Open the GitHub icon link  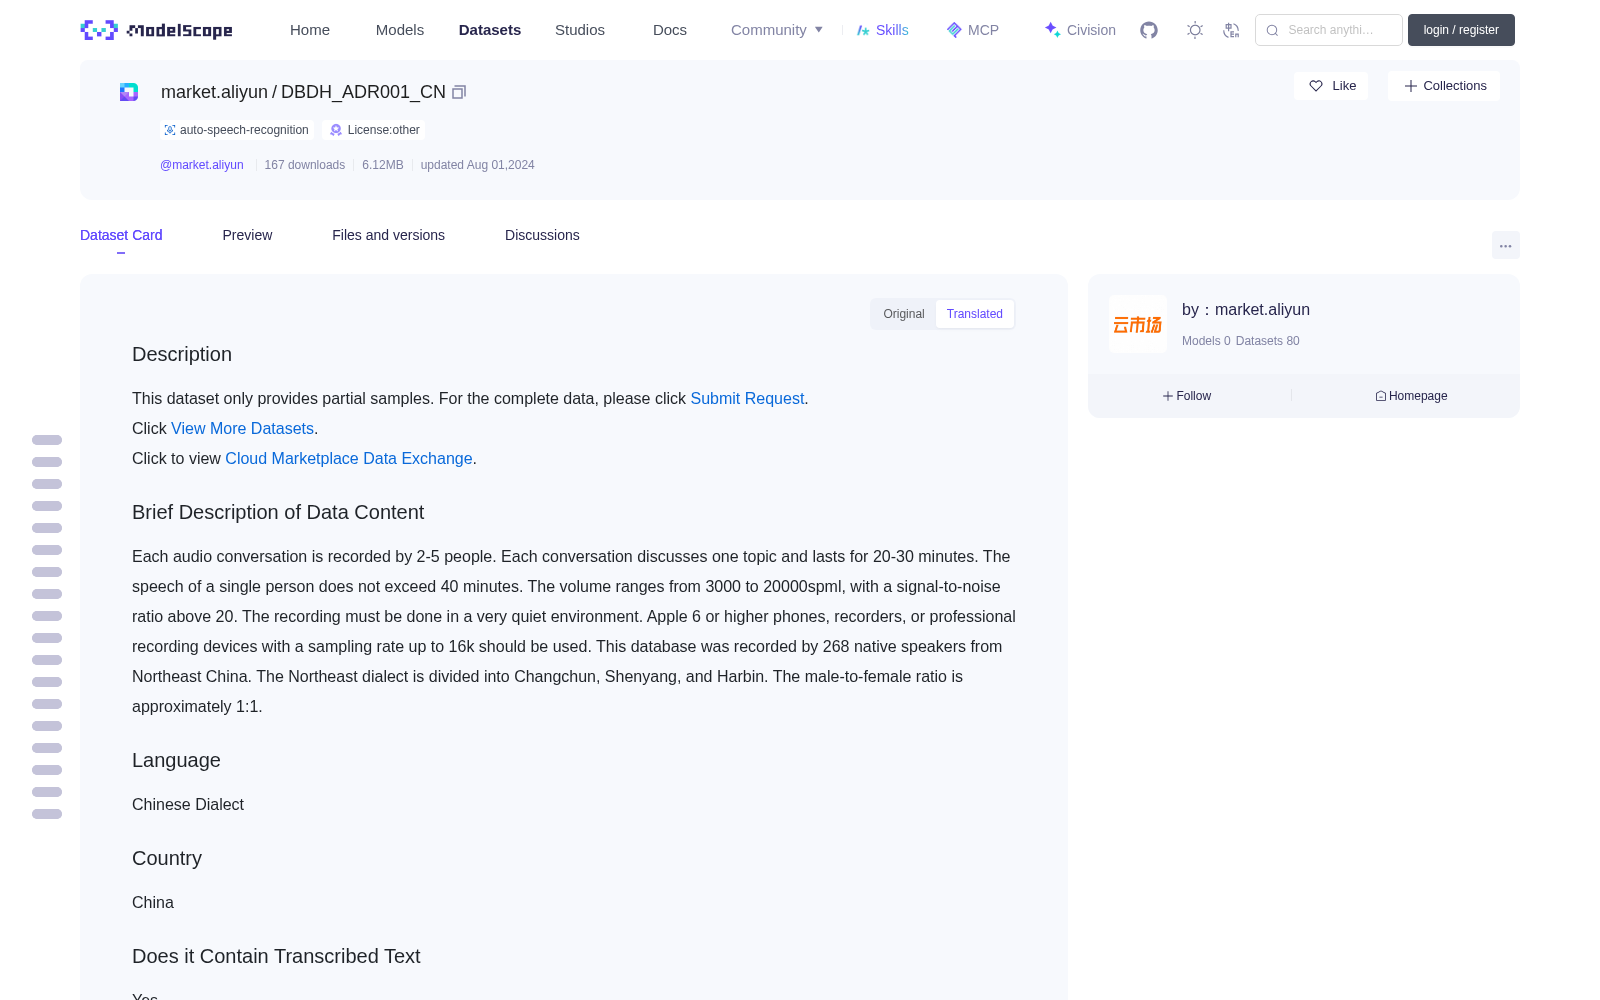tap(1149, 30)
